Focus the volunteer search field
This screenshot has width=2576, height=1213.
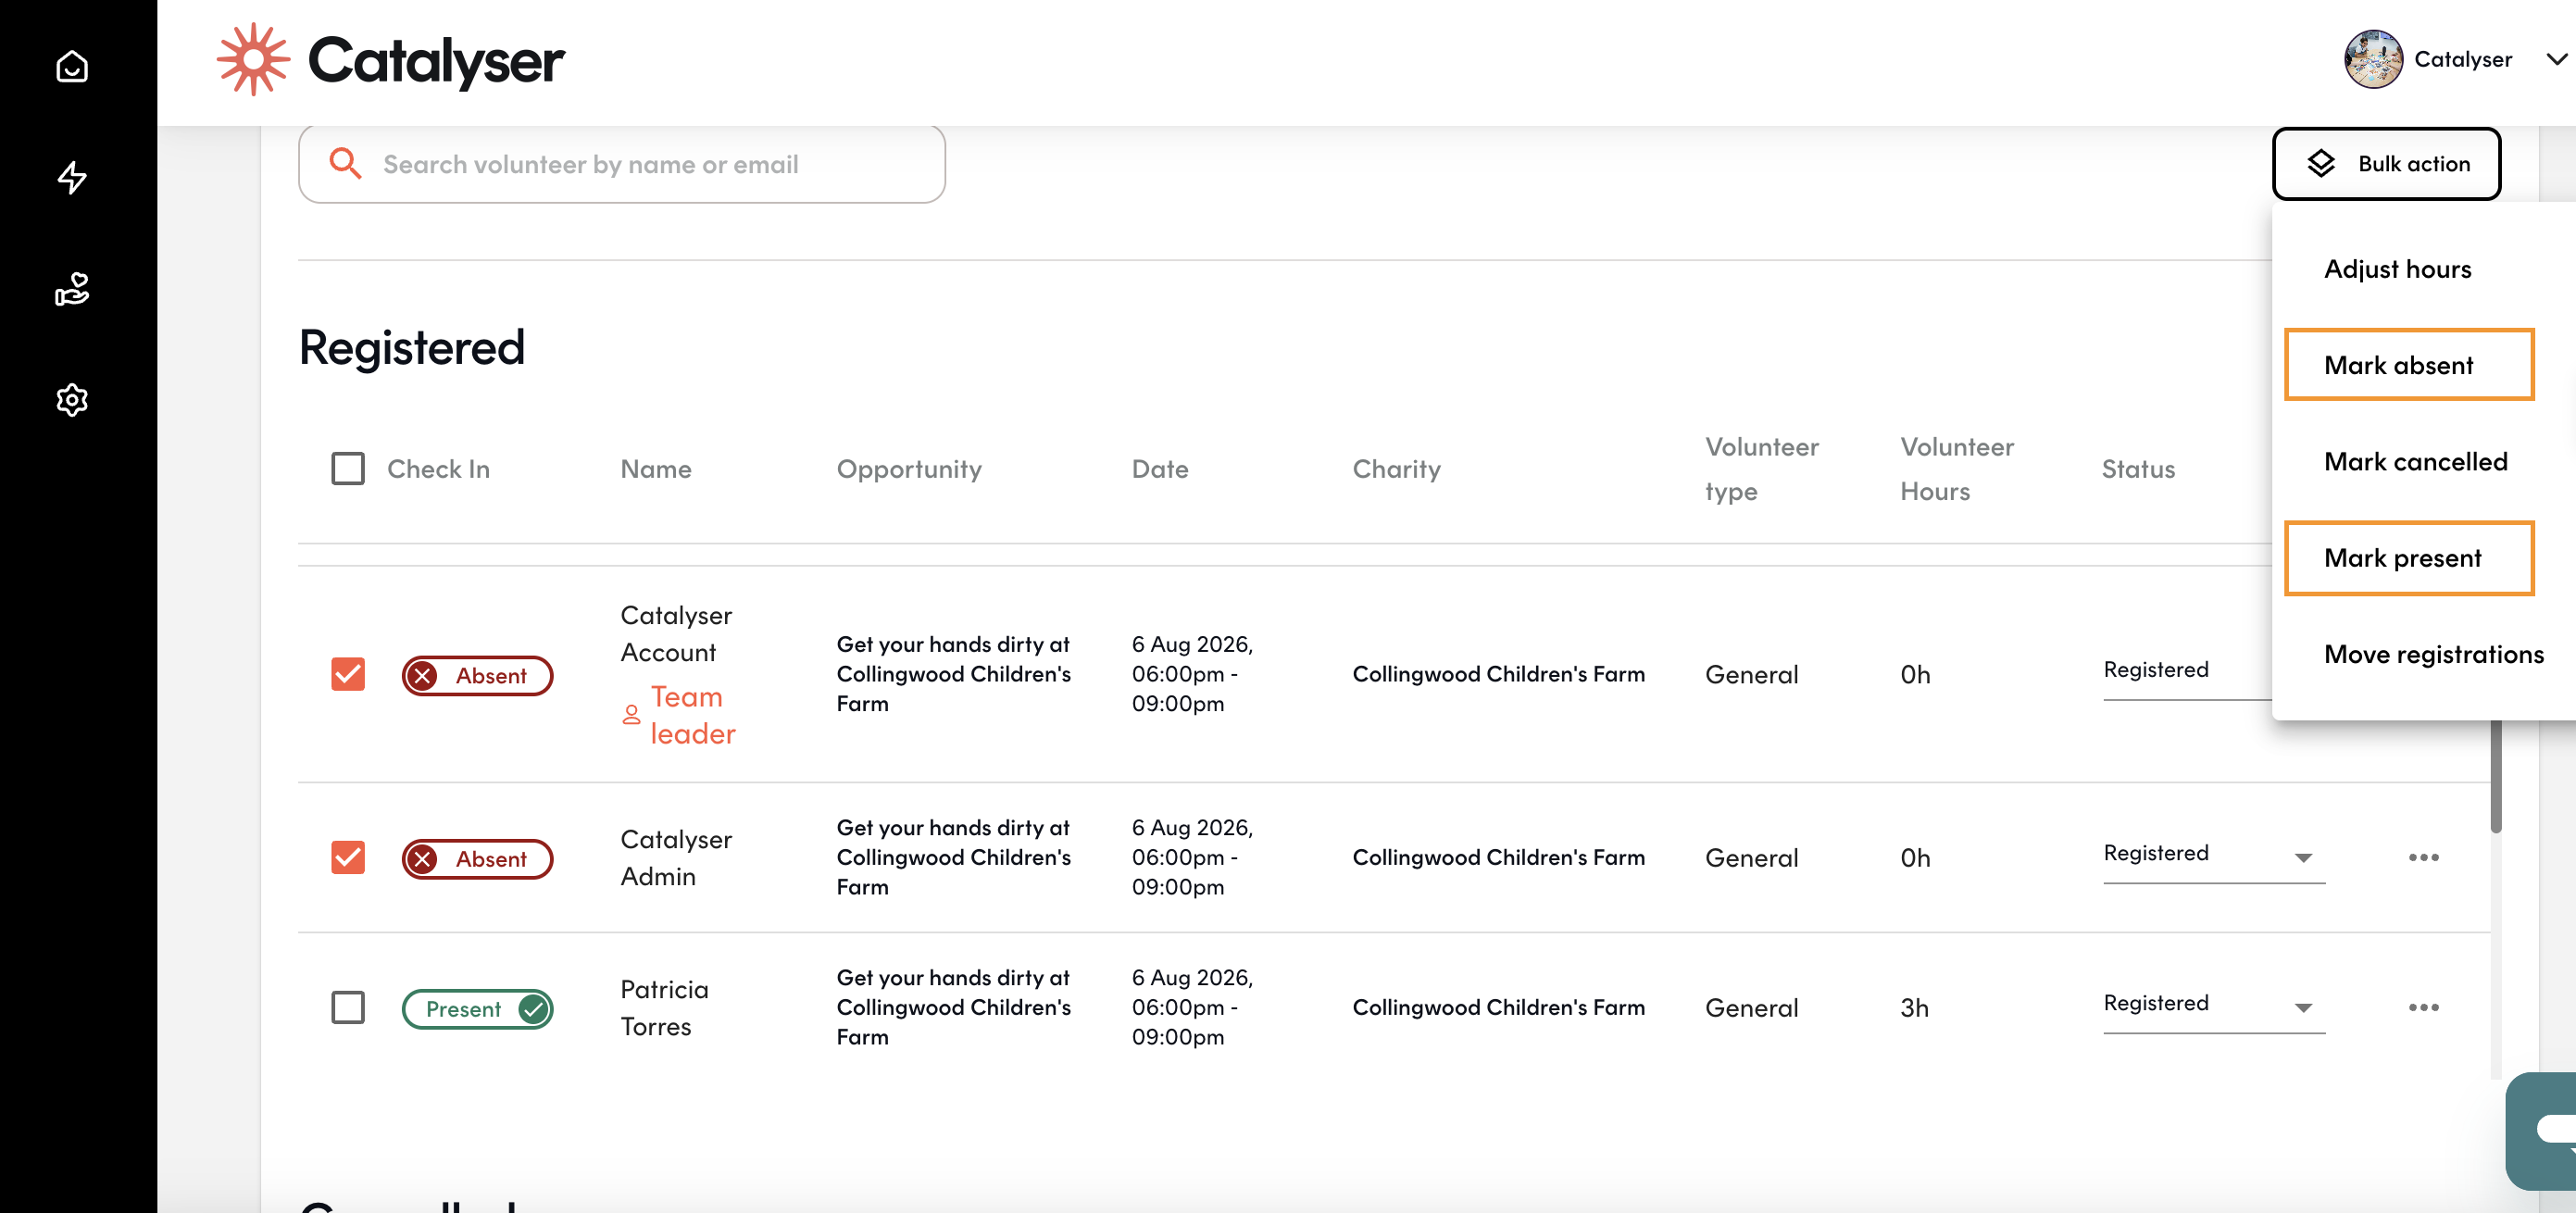pos(622,164)
